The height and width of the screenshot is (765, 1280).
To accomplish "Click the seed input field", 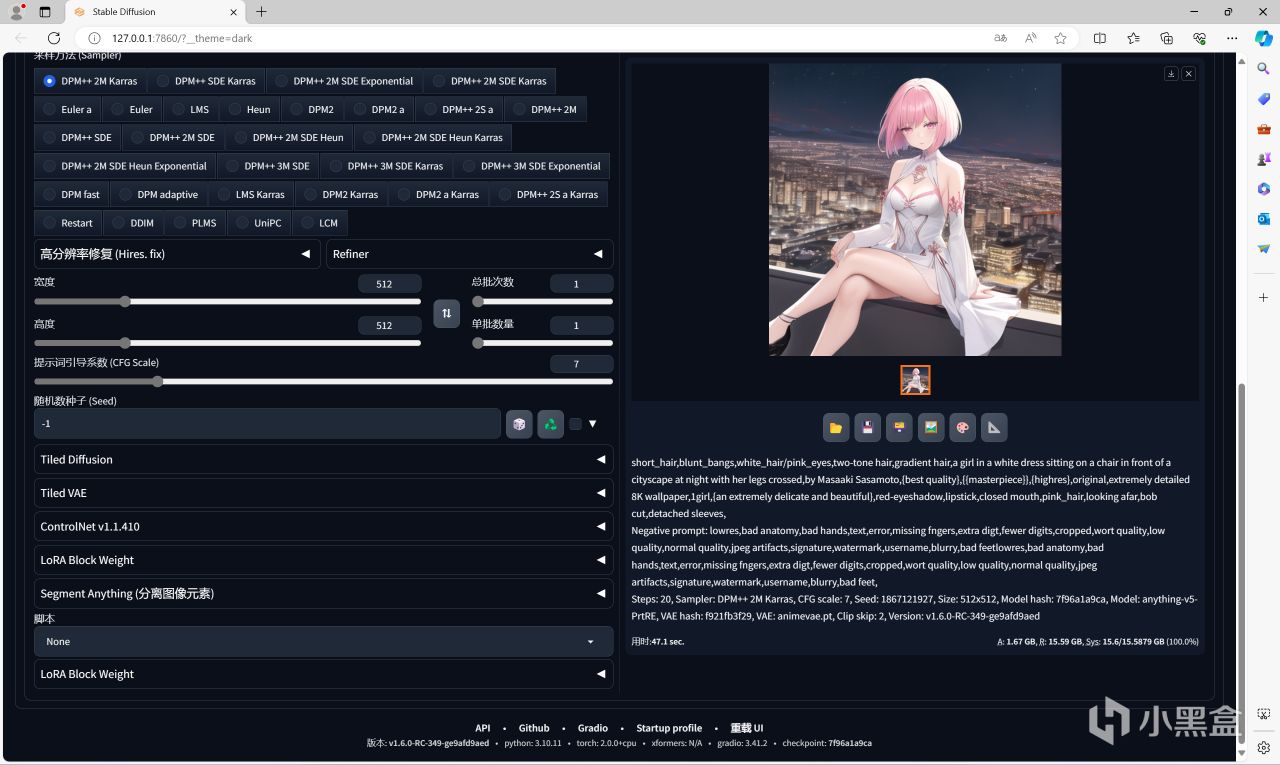I will click(x=267, y=424).
